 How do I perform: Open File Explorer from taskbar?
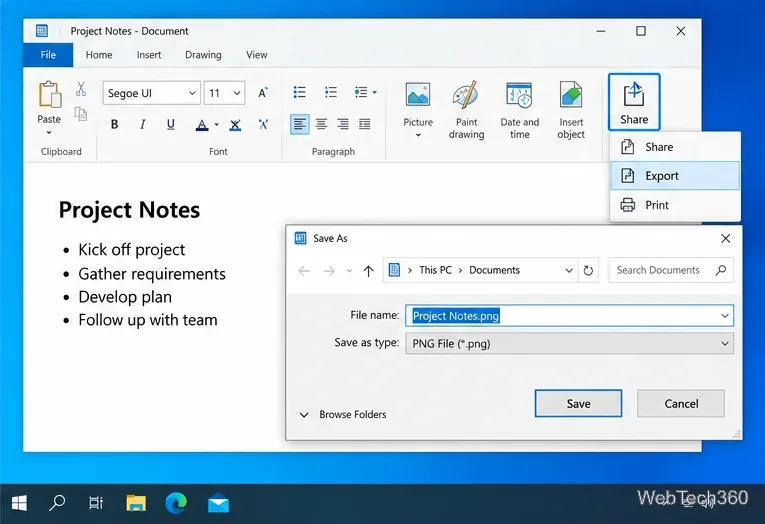point(136,503)
